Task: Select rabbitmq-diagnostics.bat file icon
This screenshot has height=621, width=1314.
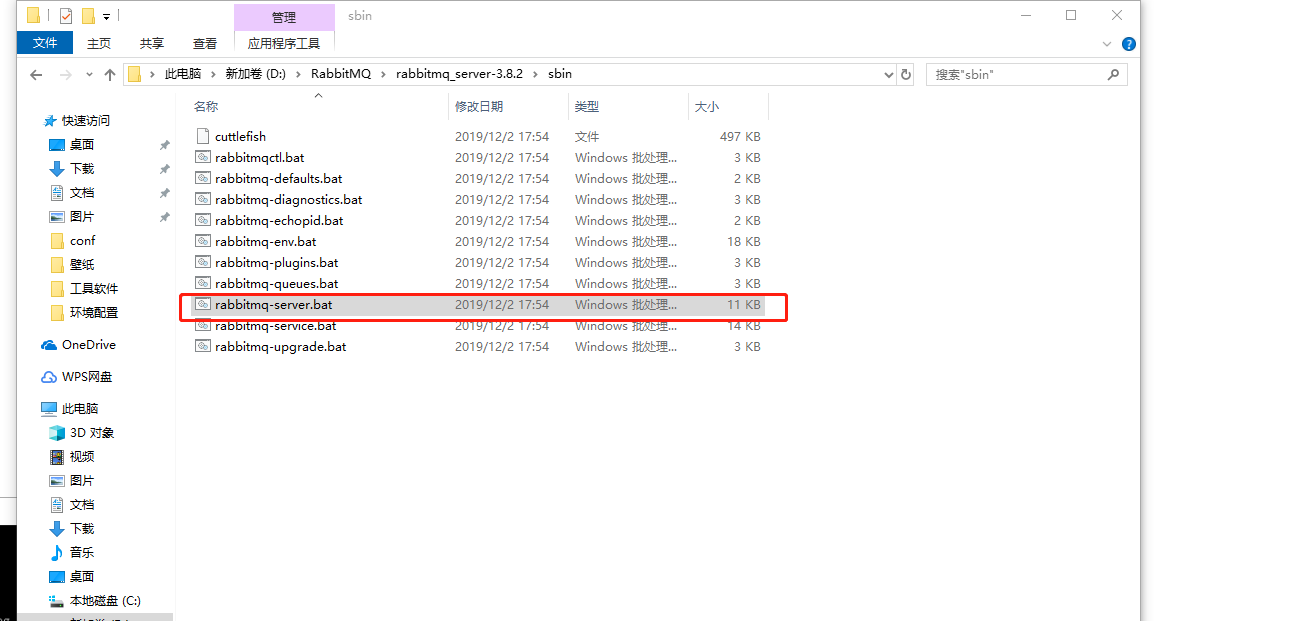Action: [203, 199]
